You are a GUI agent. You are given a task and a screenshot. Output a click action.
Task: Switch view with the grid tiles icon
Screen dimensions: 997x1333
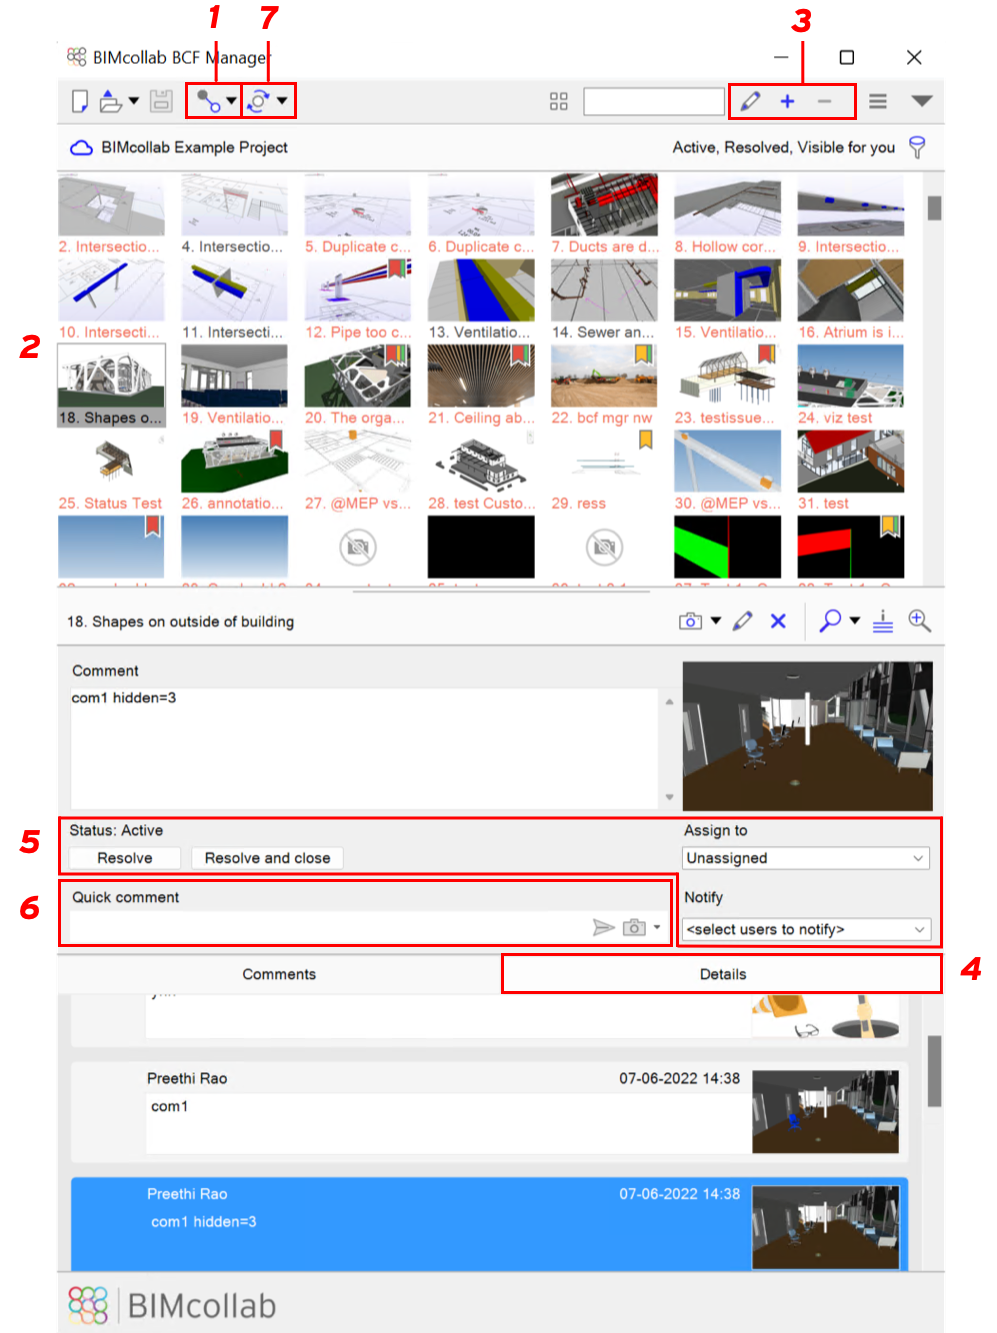(559, 101)
